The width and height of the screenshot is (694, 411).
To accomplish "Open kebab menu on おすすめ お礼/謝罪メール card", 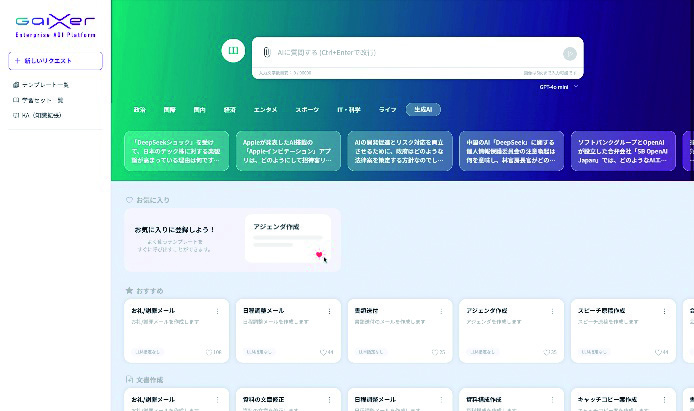I will 218,311.
